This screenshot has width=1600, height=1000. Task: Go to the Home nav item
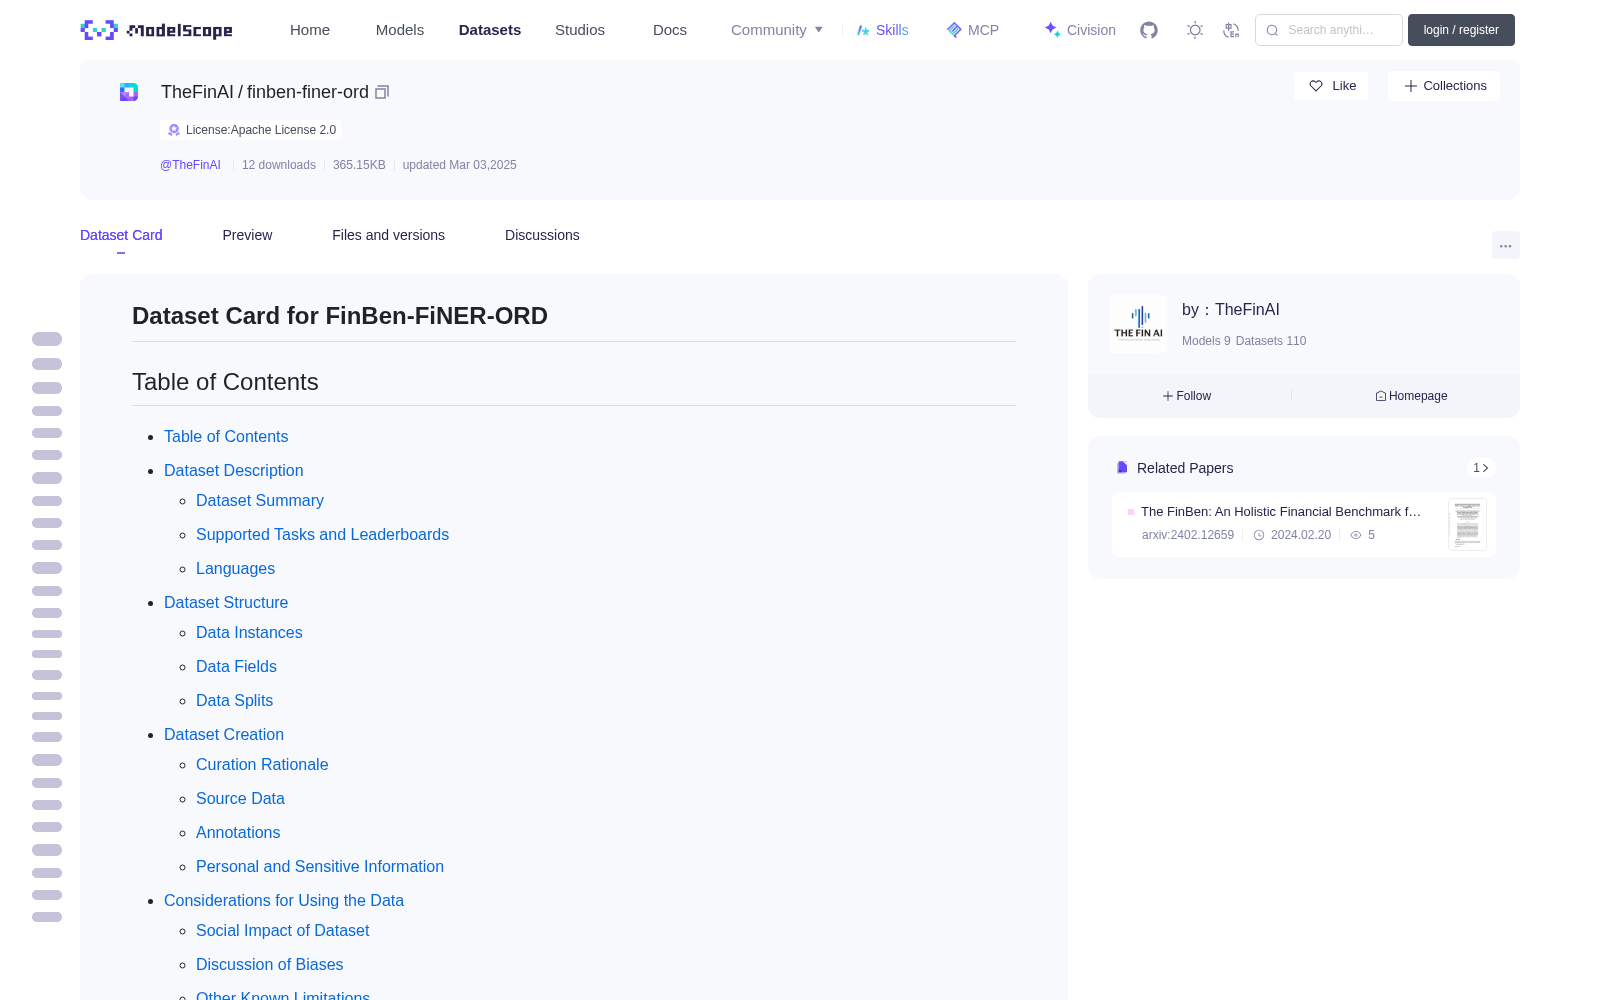coord(310,30)
